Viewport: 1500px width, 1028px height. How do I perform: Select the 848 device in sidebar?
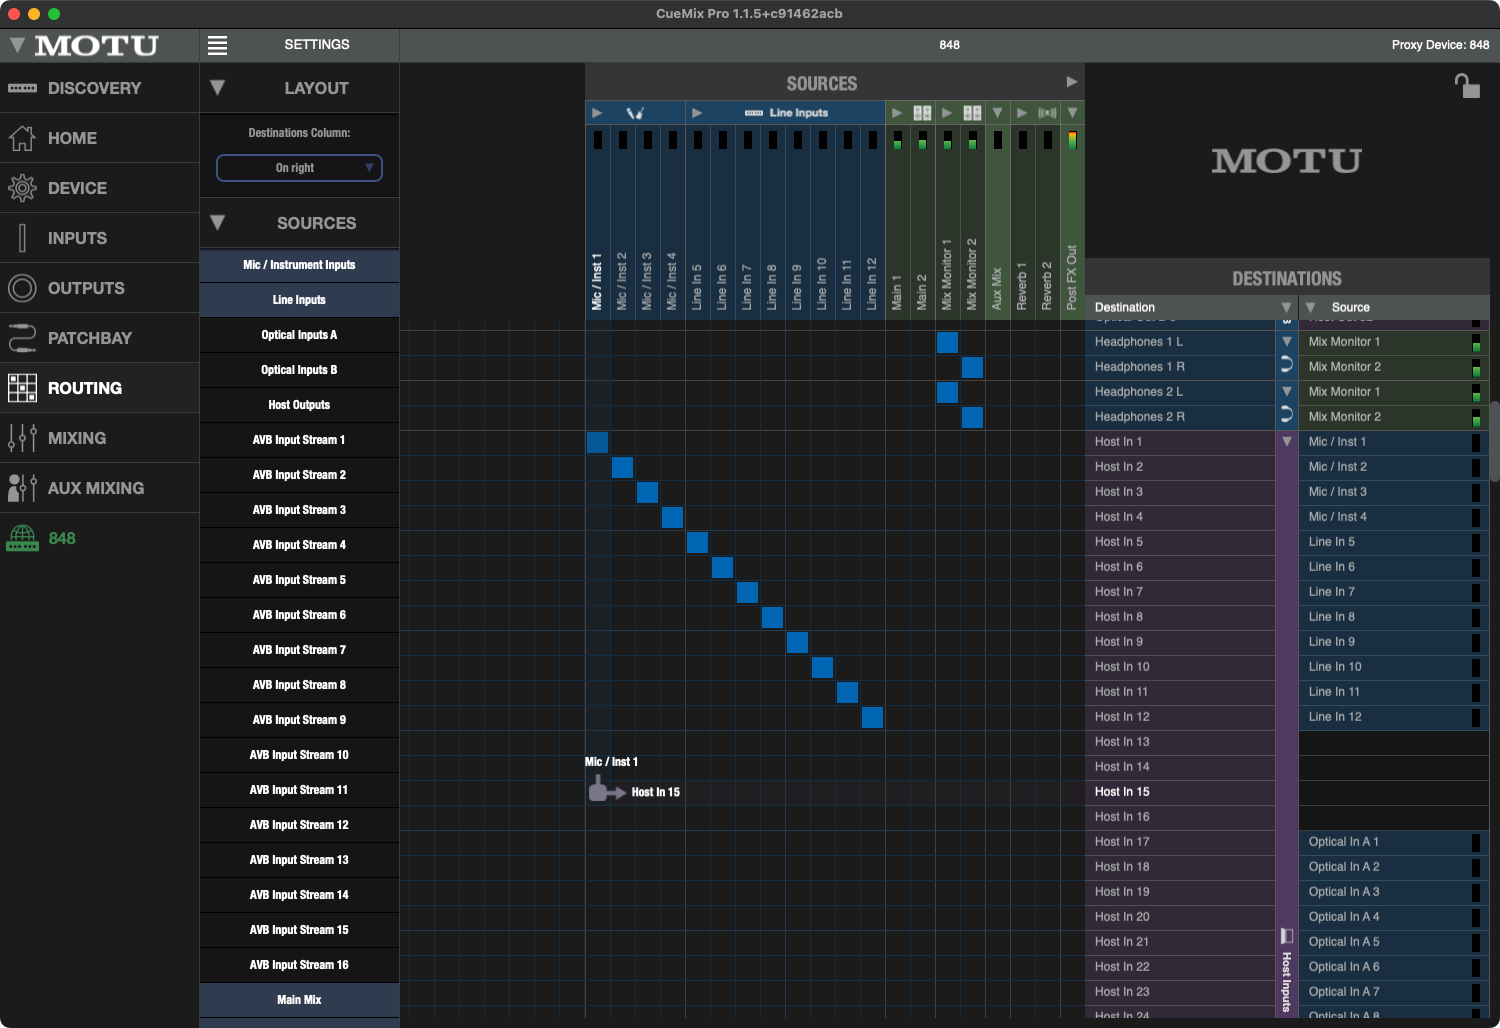[x=100, y=538]
